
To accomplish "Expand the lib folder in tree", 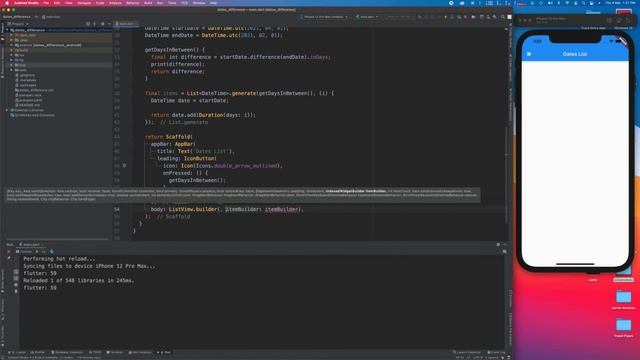I will point(12,60).
